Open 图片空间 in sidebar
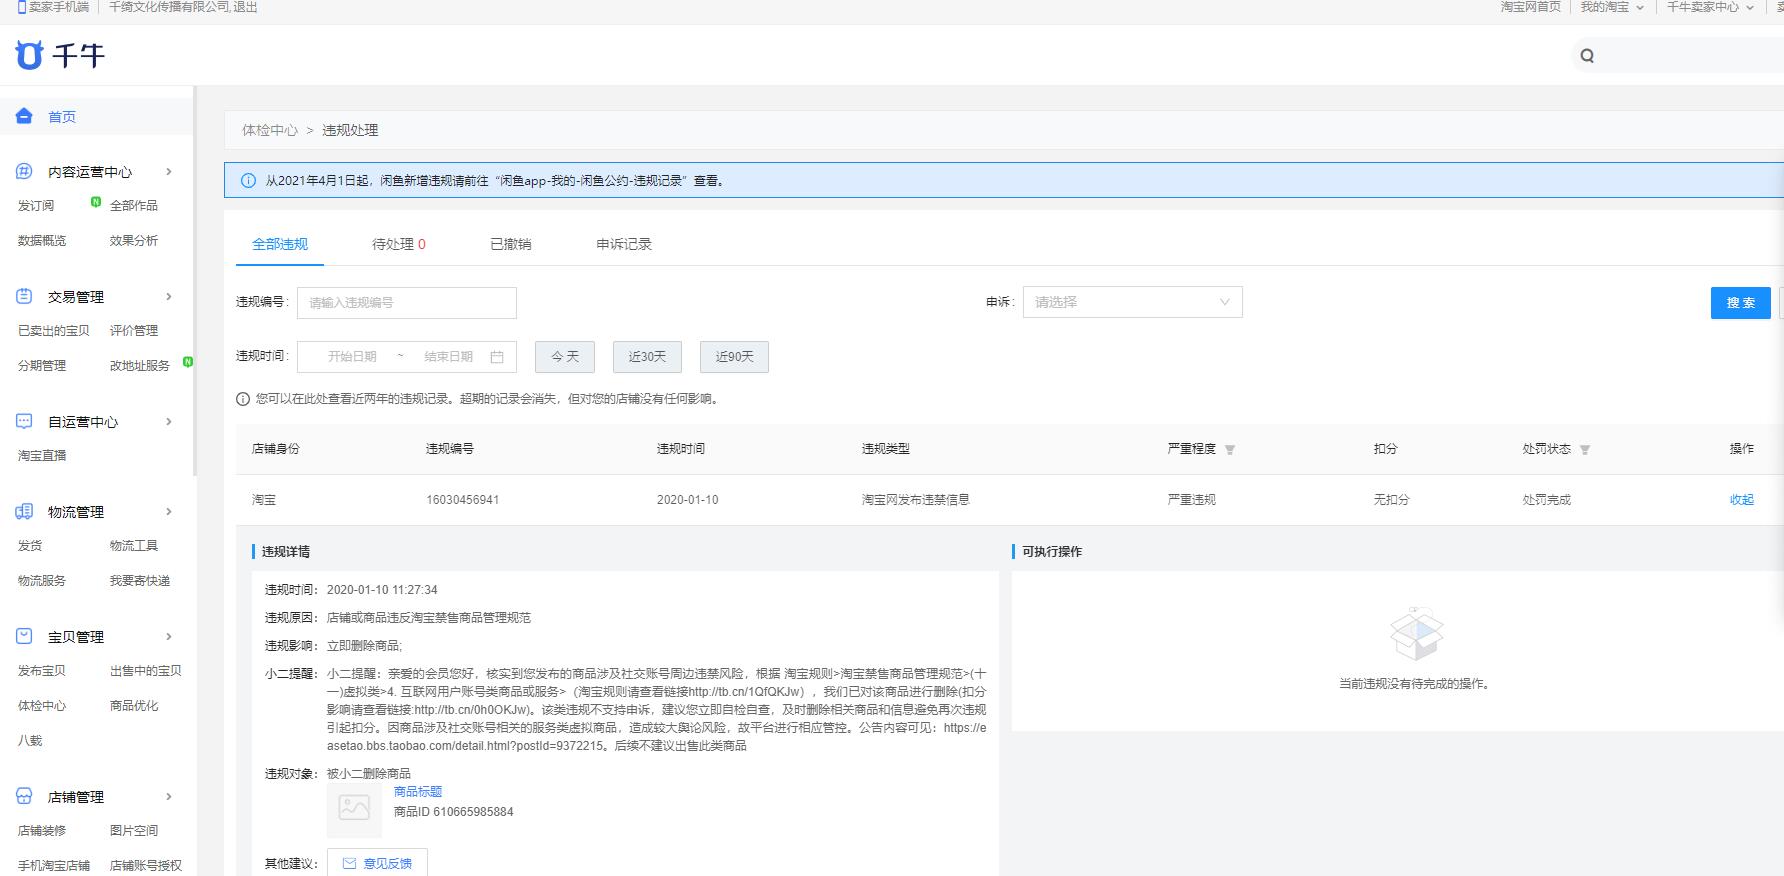Screen dimensions: 1784x876 click(x=134, y=831)
